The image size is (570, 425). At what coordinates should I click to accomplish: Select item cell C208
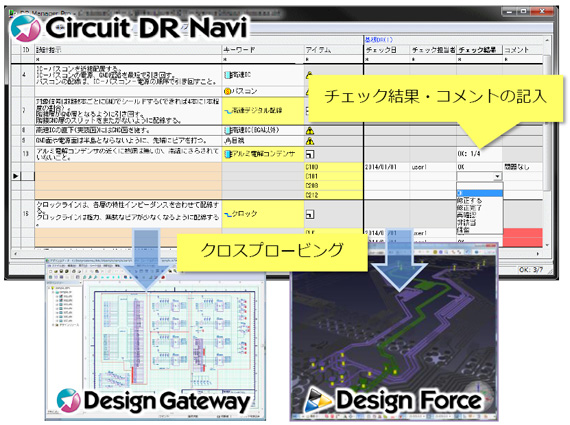pyautogui.click(x=333, y=185)
